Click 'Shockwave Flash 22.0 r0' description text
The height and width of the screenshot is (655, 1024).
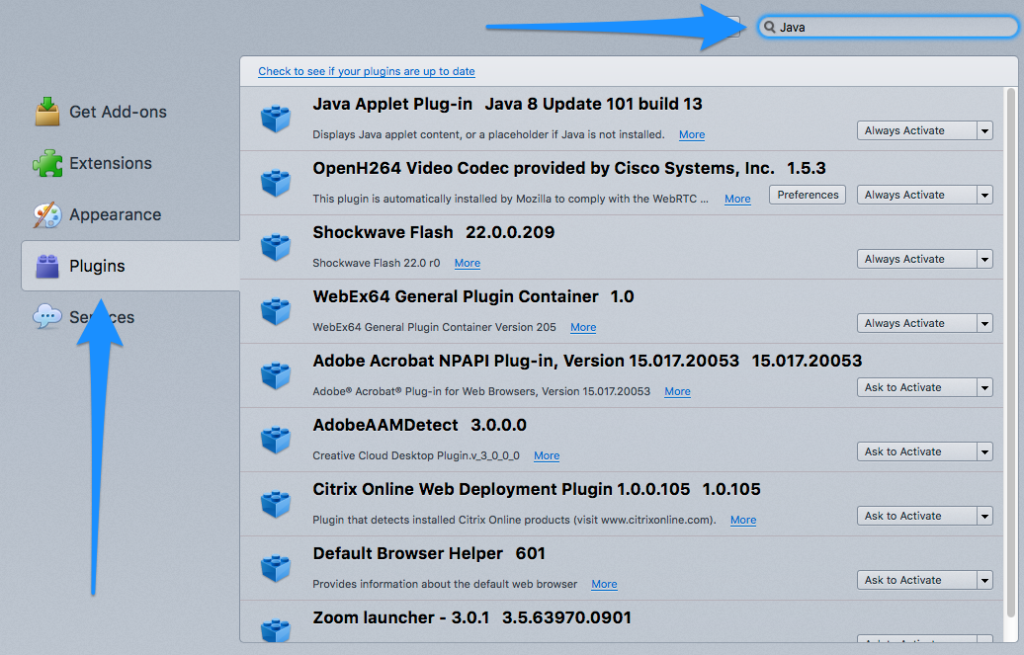376,263
